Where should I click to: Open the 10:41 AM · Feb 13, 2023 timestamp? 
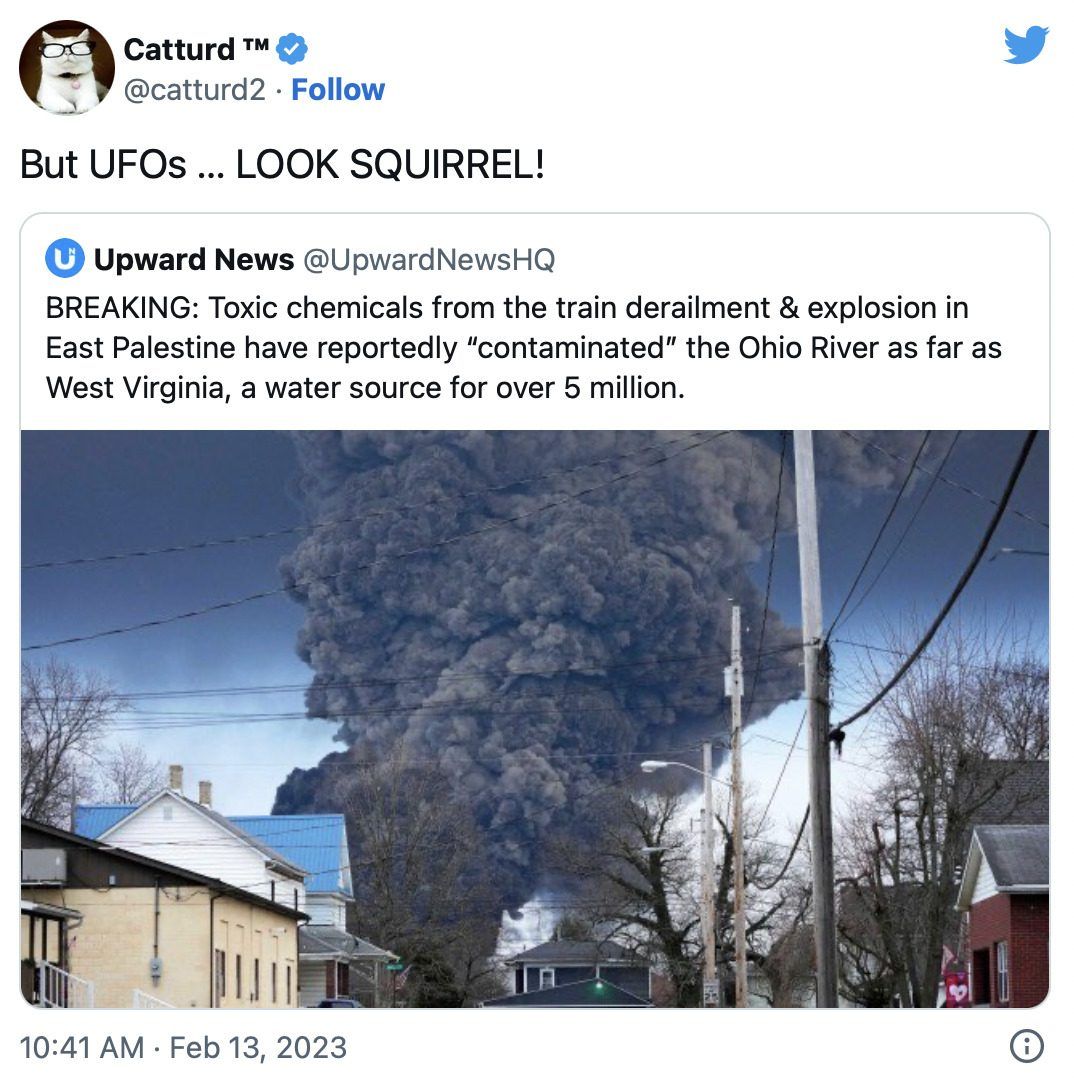click(x=183, y=1047)
